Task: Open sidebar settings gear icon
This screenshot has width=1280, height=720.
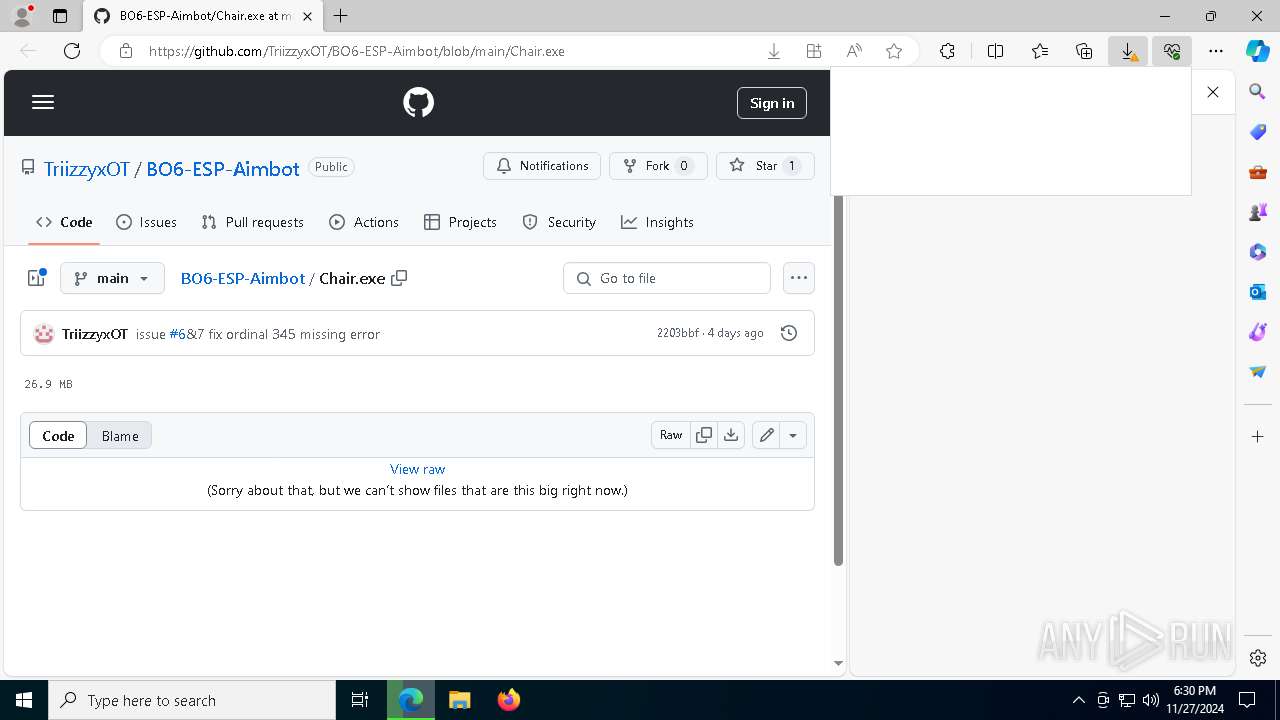Action: [1258, 657]
